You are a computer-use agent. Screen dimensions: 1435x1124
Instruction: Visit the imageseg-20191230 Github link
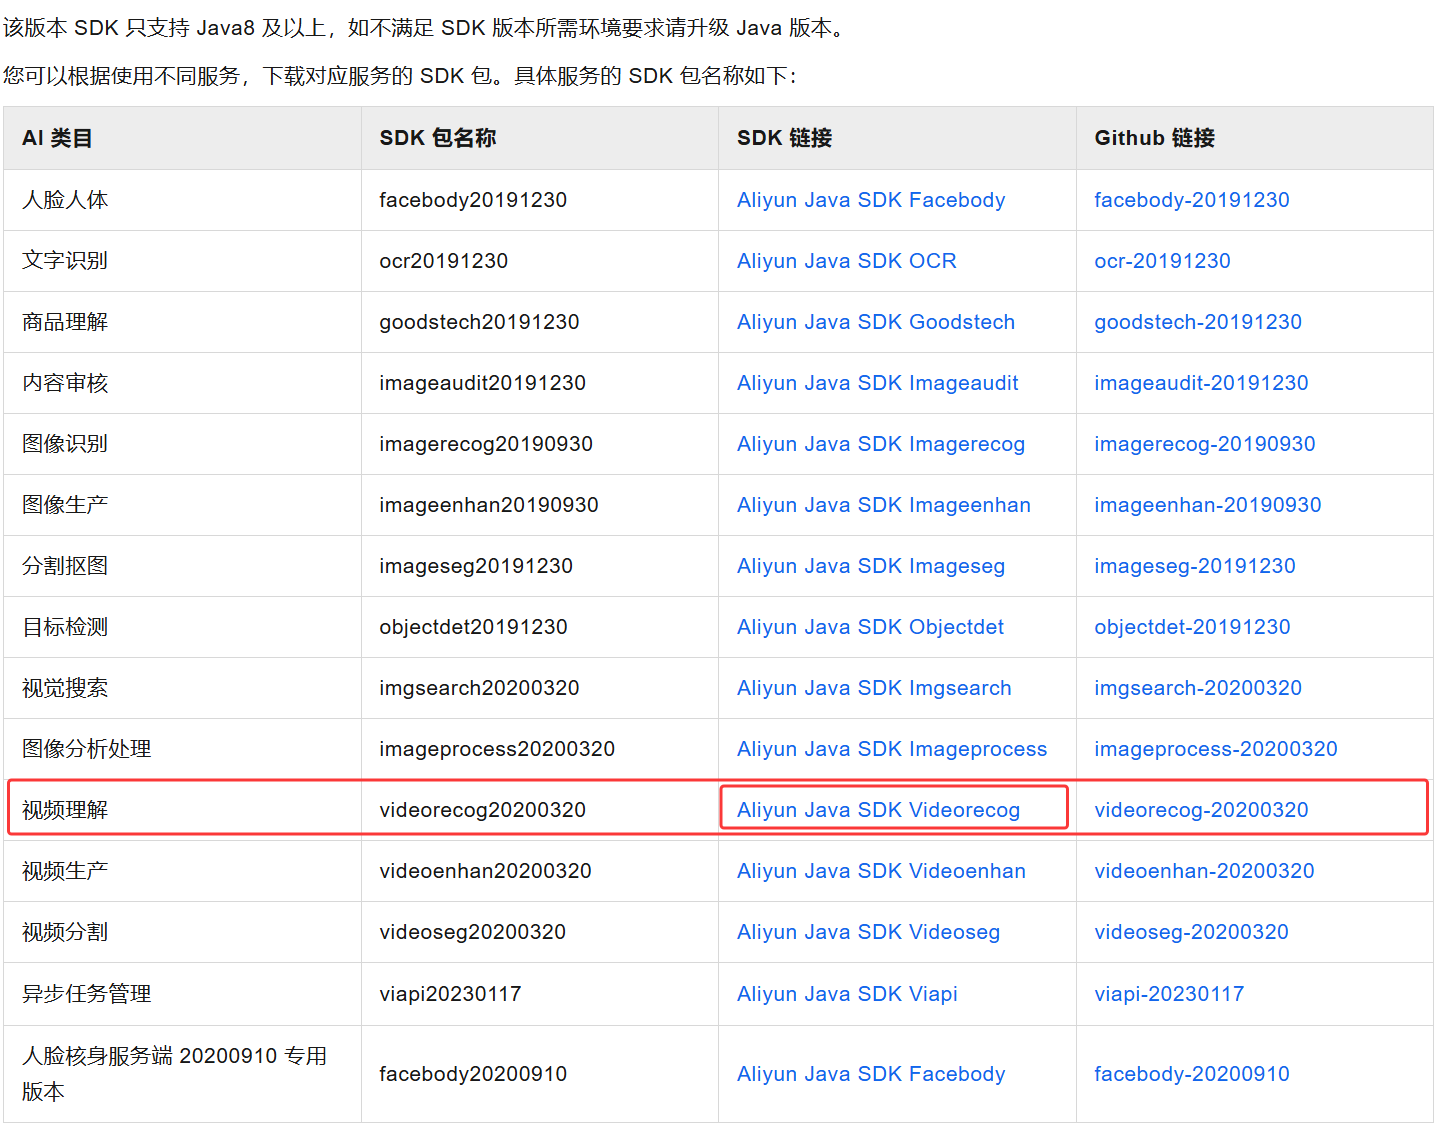1195,566
